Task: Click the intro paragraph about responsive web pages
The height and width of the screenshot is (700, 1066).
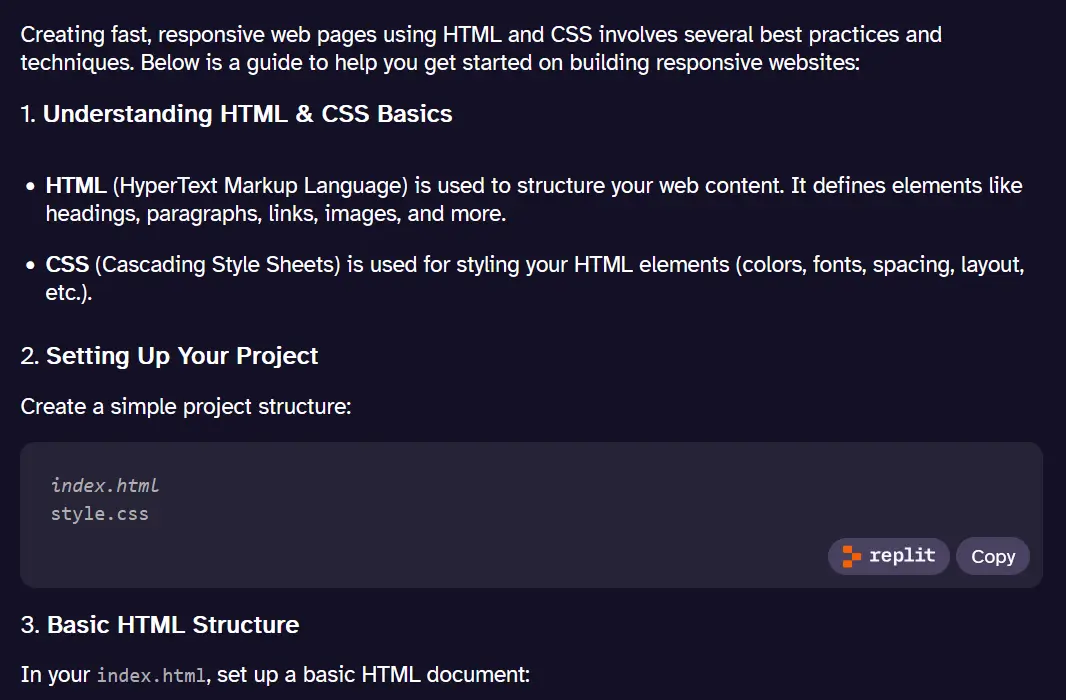Action: pos(481,48)
